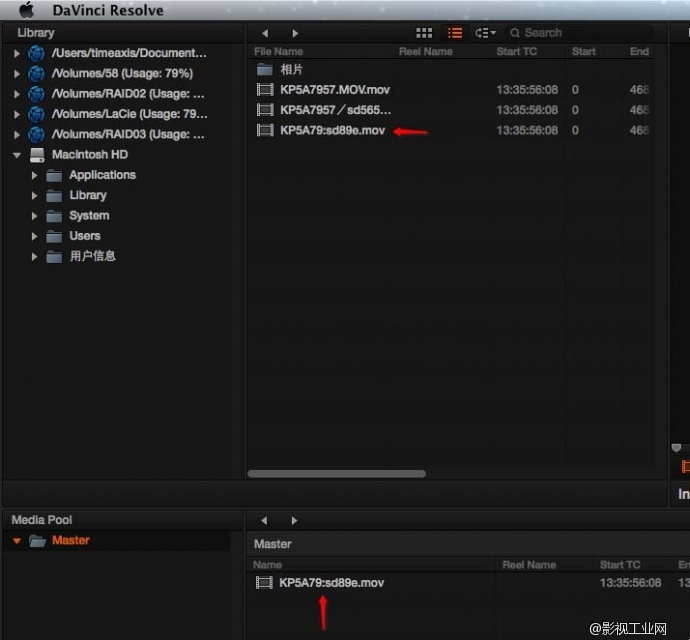690x640 pixels.
Task: Navigate back in Media Pool
Action: [x=265, y=521]
